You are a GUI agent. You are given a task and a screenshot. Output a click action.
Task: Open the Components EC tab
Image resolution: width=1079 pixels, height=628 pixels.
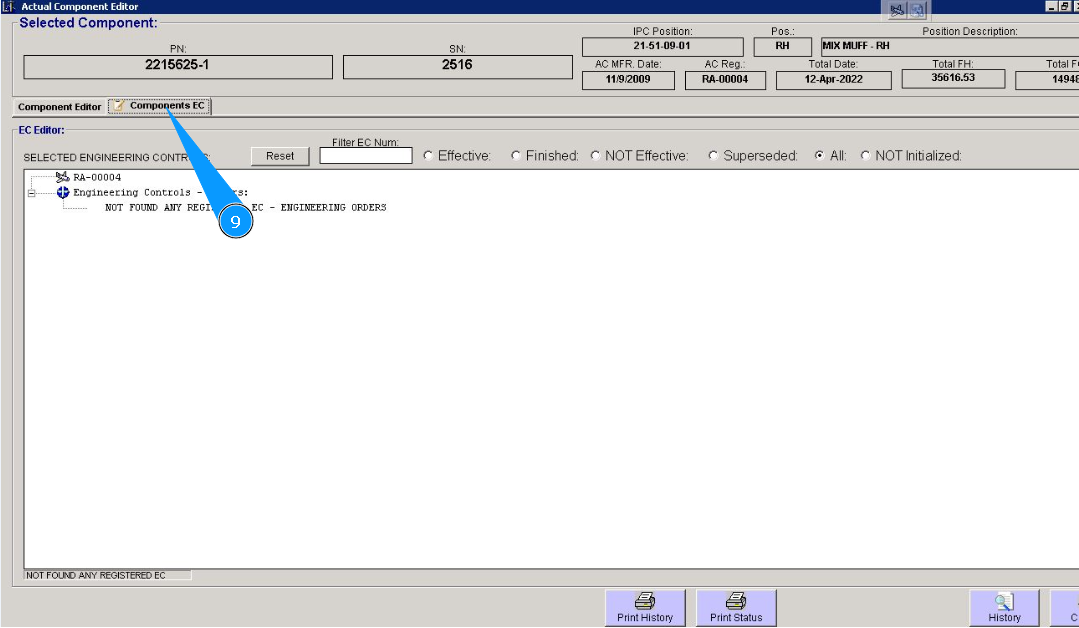click(x=160, y=106)
